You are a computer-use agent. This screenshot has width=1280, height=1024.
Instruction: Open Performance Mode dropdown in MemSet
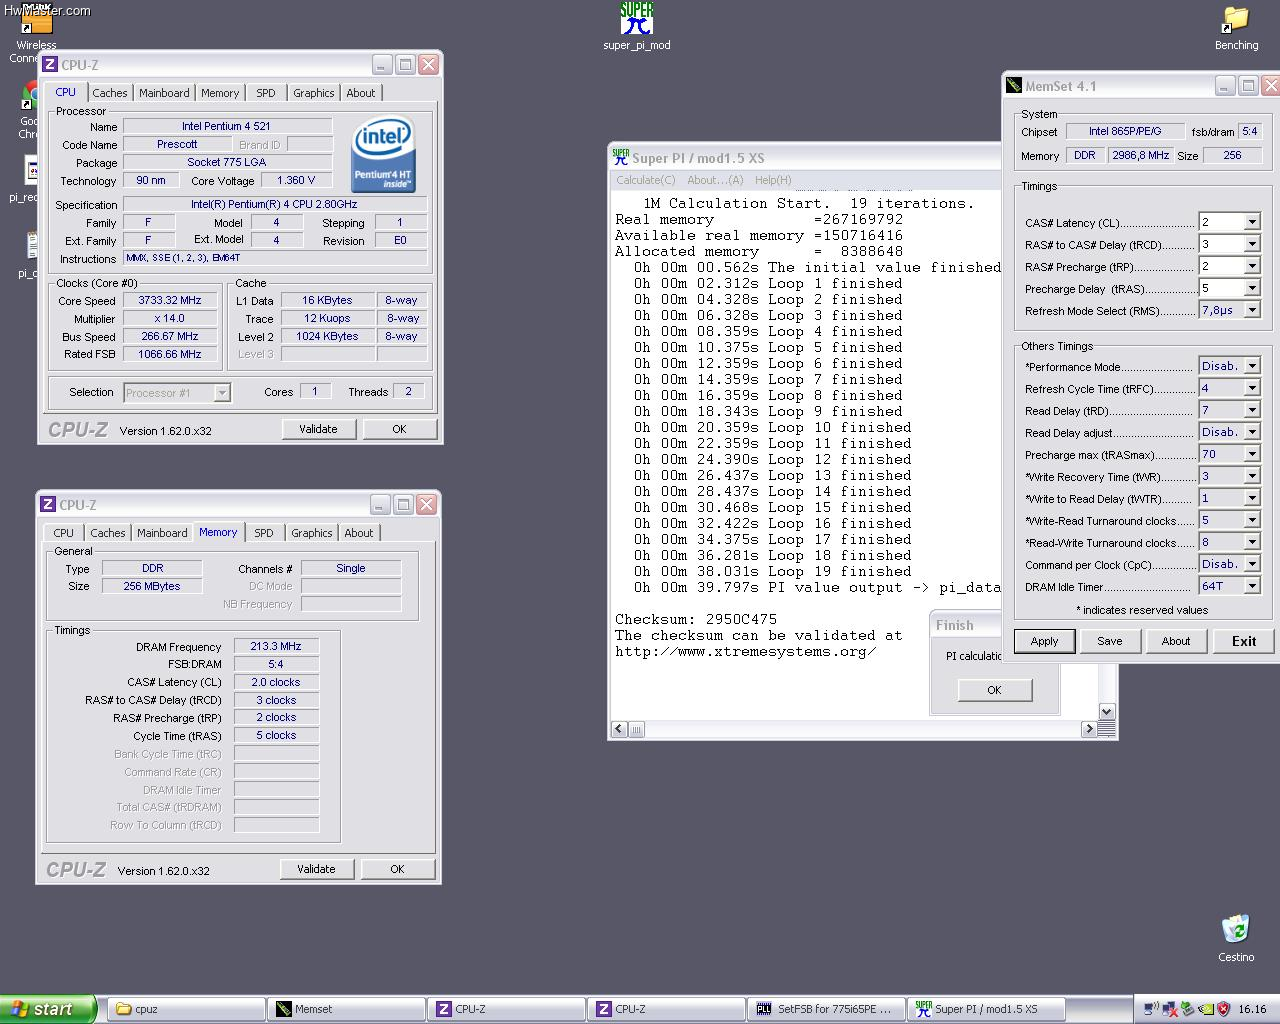coord(1251,366)
